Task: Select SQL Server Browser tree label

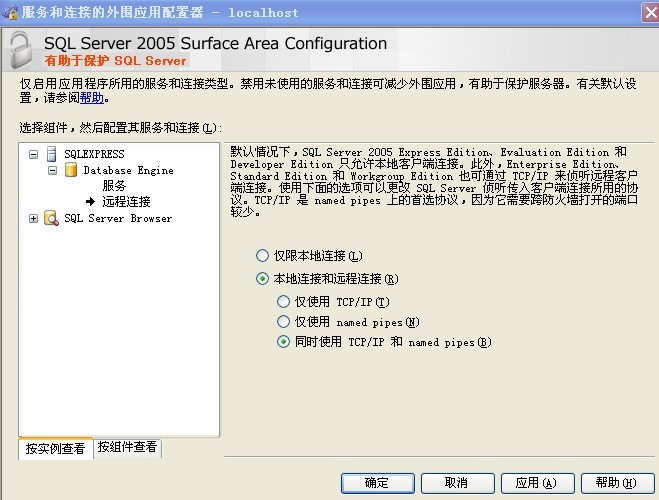Action: coord(118,218)
